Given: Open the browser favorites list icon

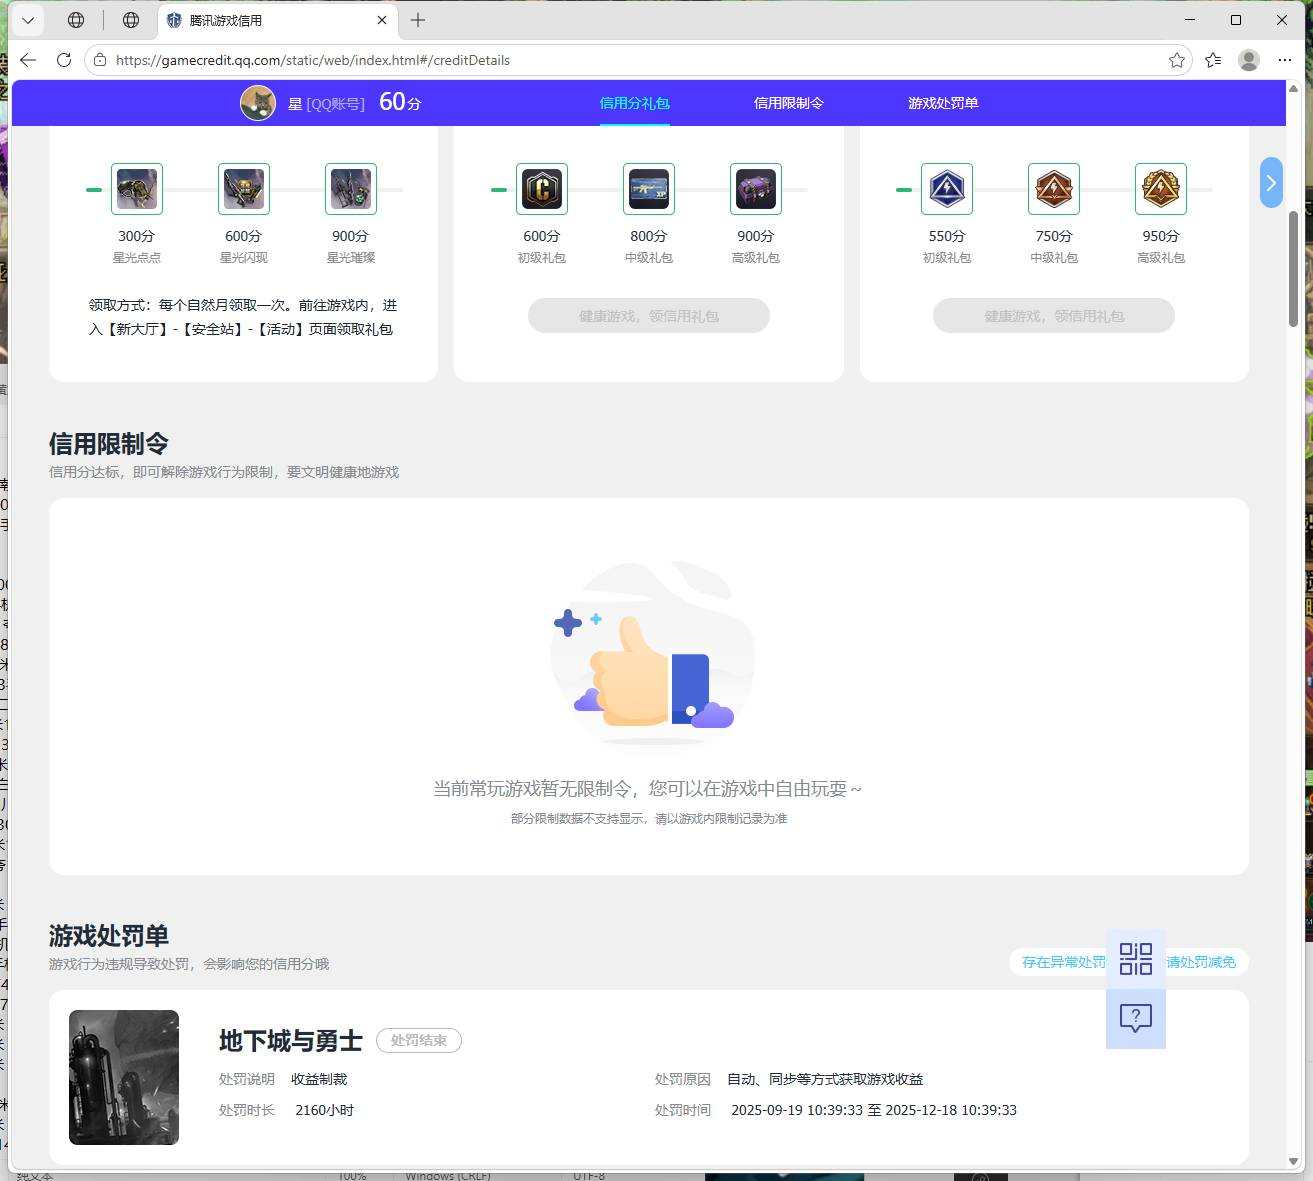Looking at the screenshot, I should 1213,60.
